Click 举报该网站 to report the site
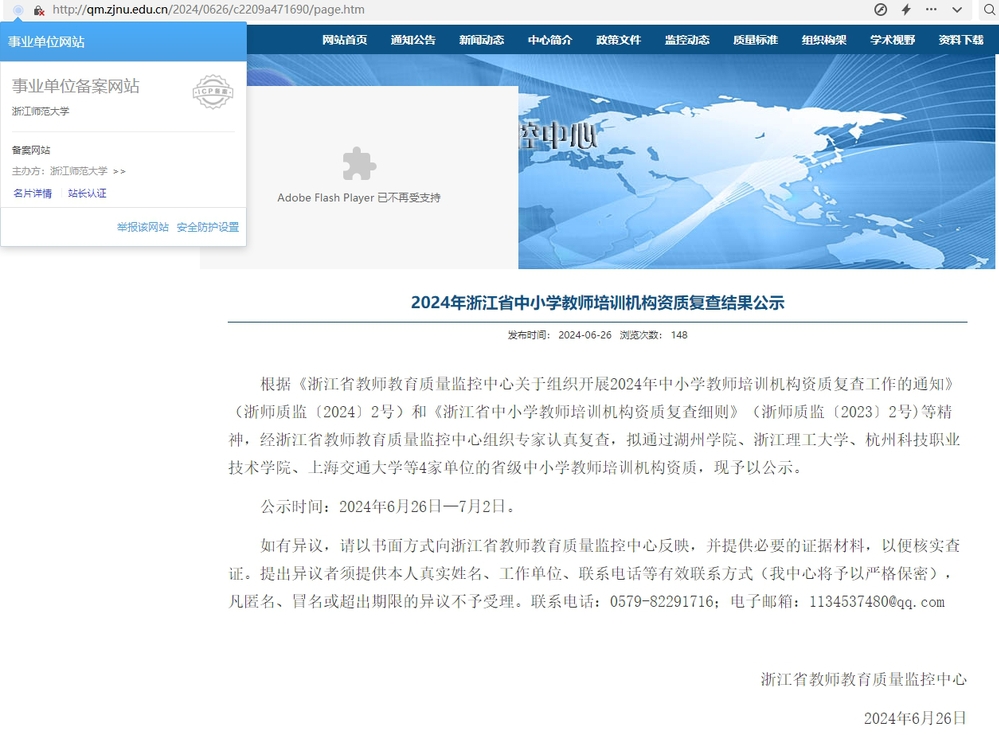The image size is (999, 735). (142, 227)
